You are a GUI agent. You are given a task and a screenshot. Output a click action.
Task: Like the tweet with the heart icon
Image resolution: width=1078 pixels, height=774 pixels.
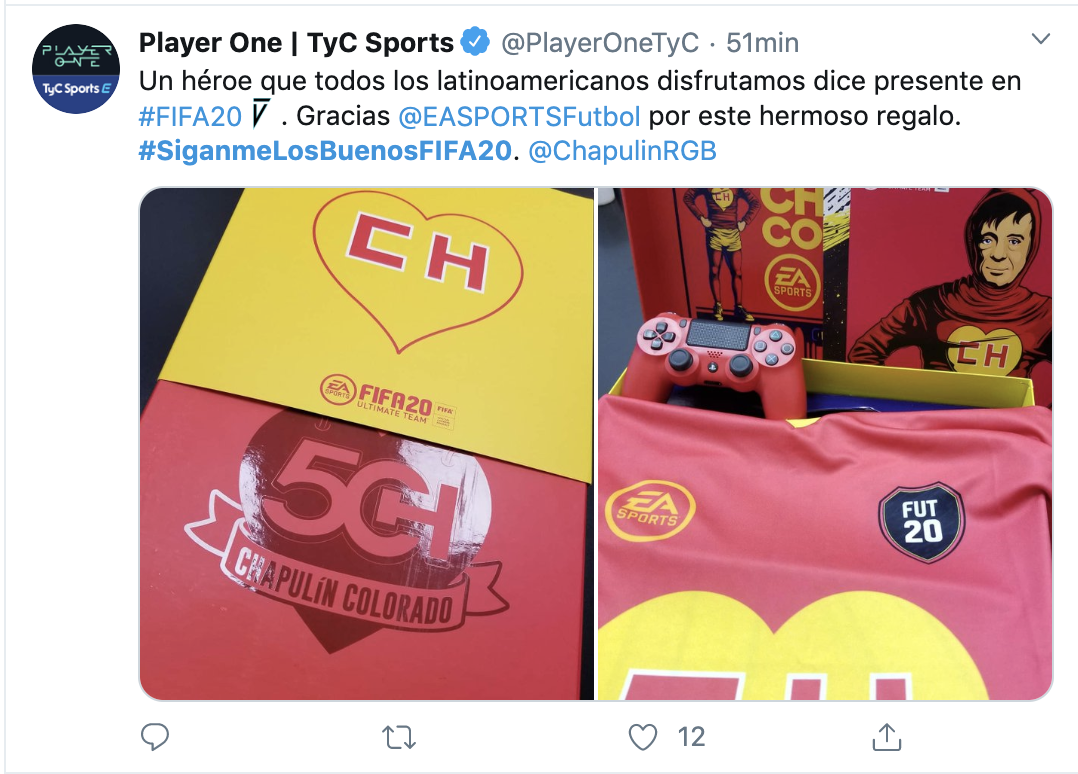click(x=643, y=737)
